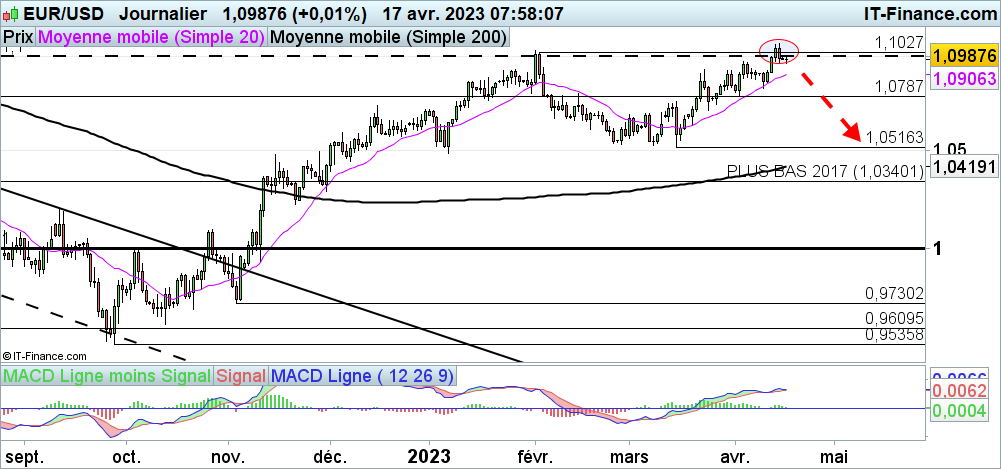Click the yellow current price tag 1,09876
This screenshot has width=1001, height=469.
point(963,57)
